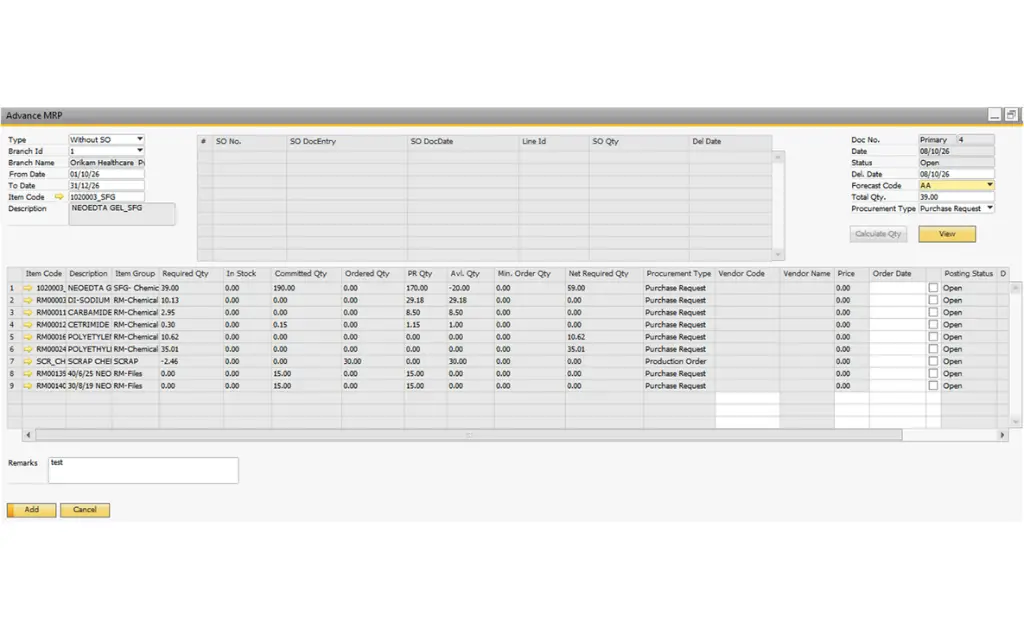Click the Branch Name field Orikam Healthcare

point(106,163)
